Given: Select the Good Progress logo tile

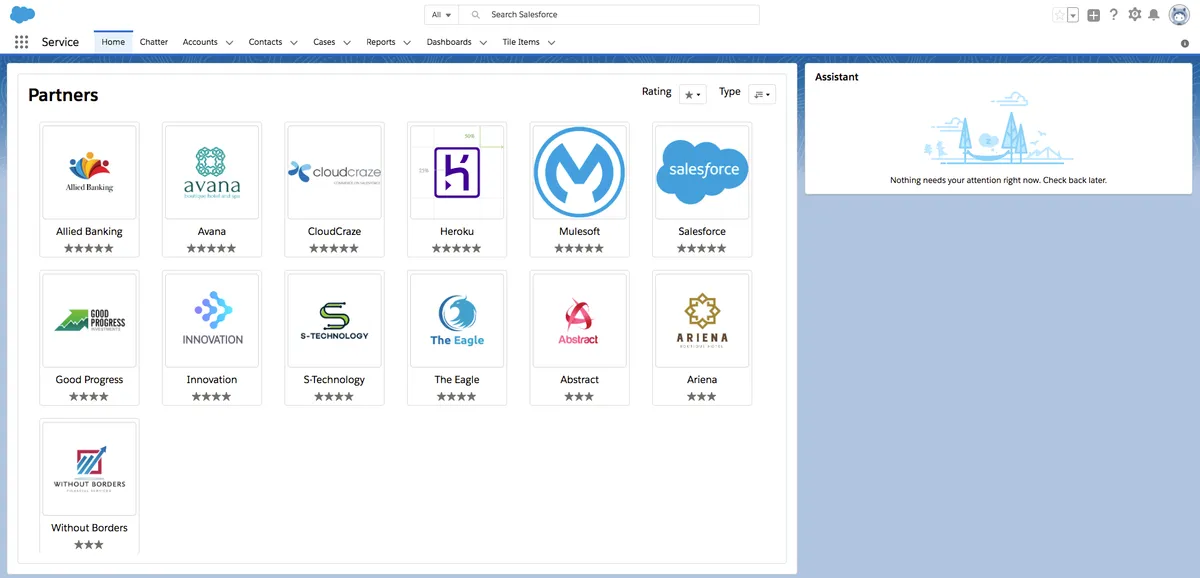Looking at the screenshot, I should [x=90, y=320].
